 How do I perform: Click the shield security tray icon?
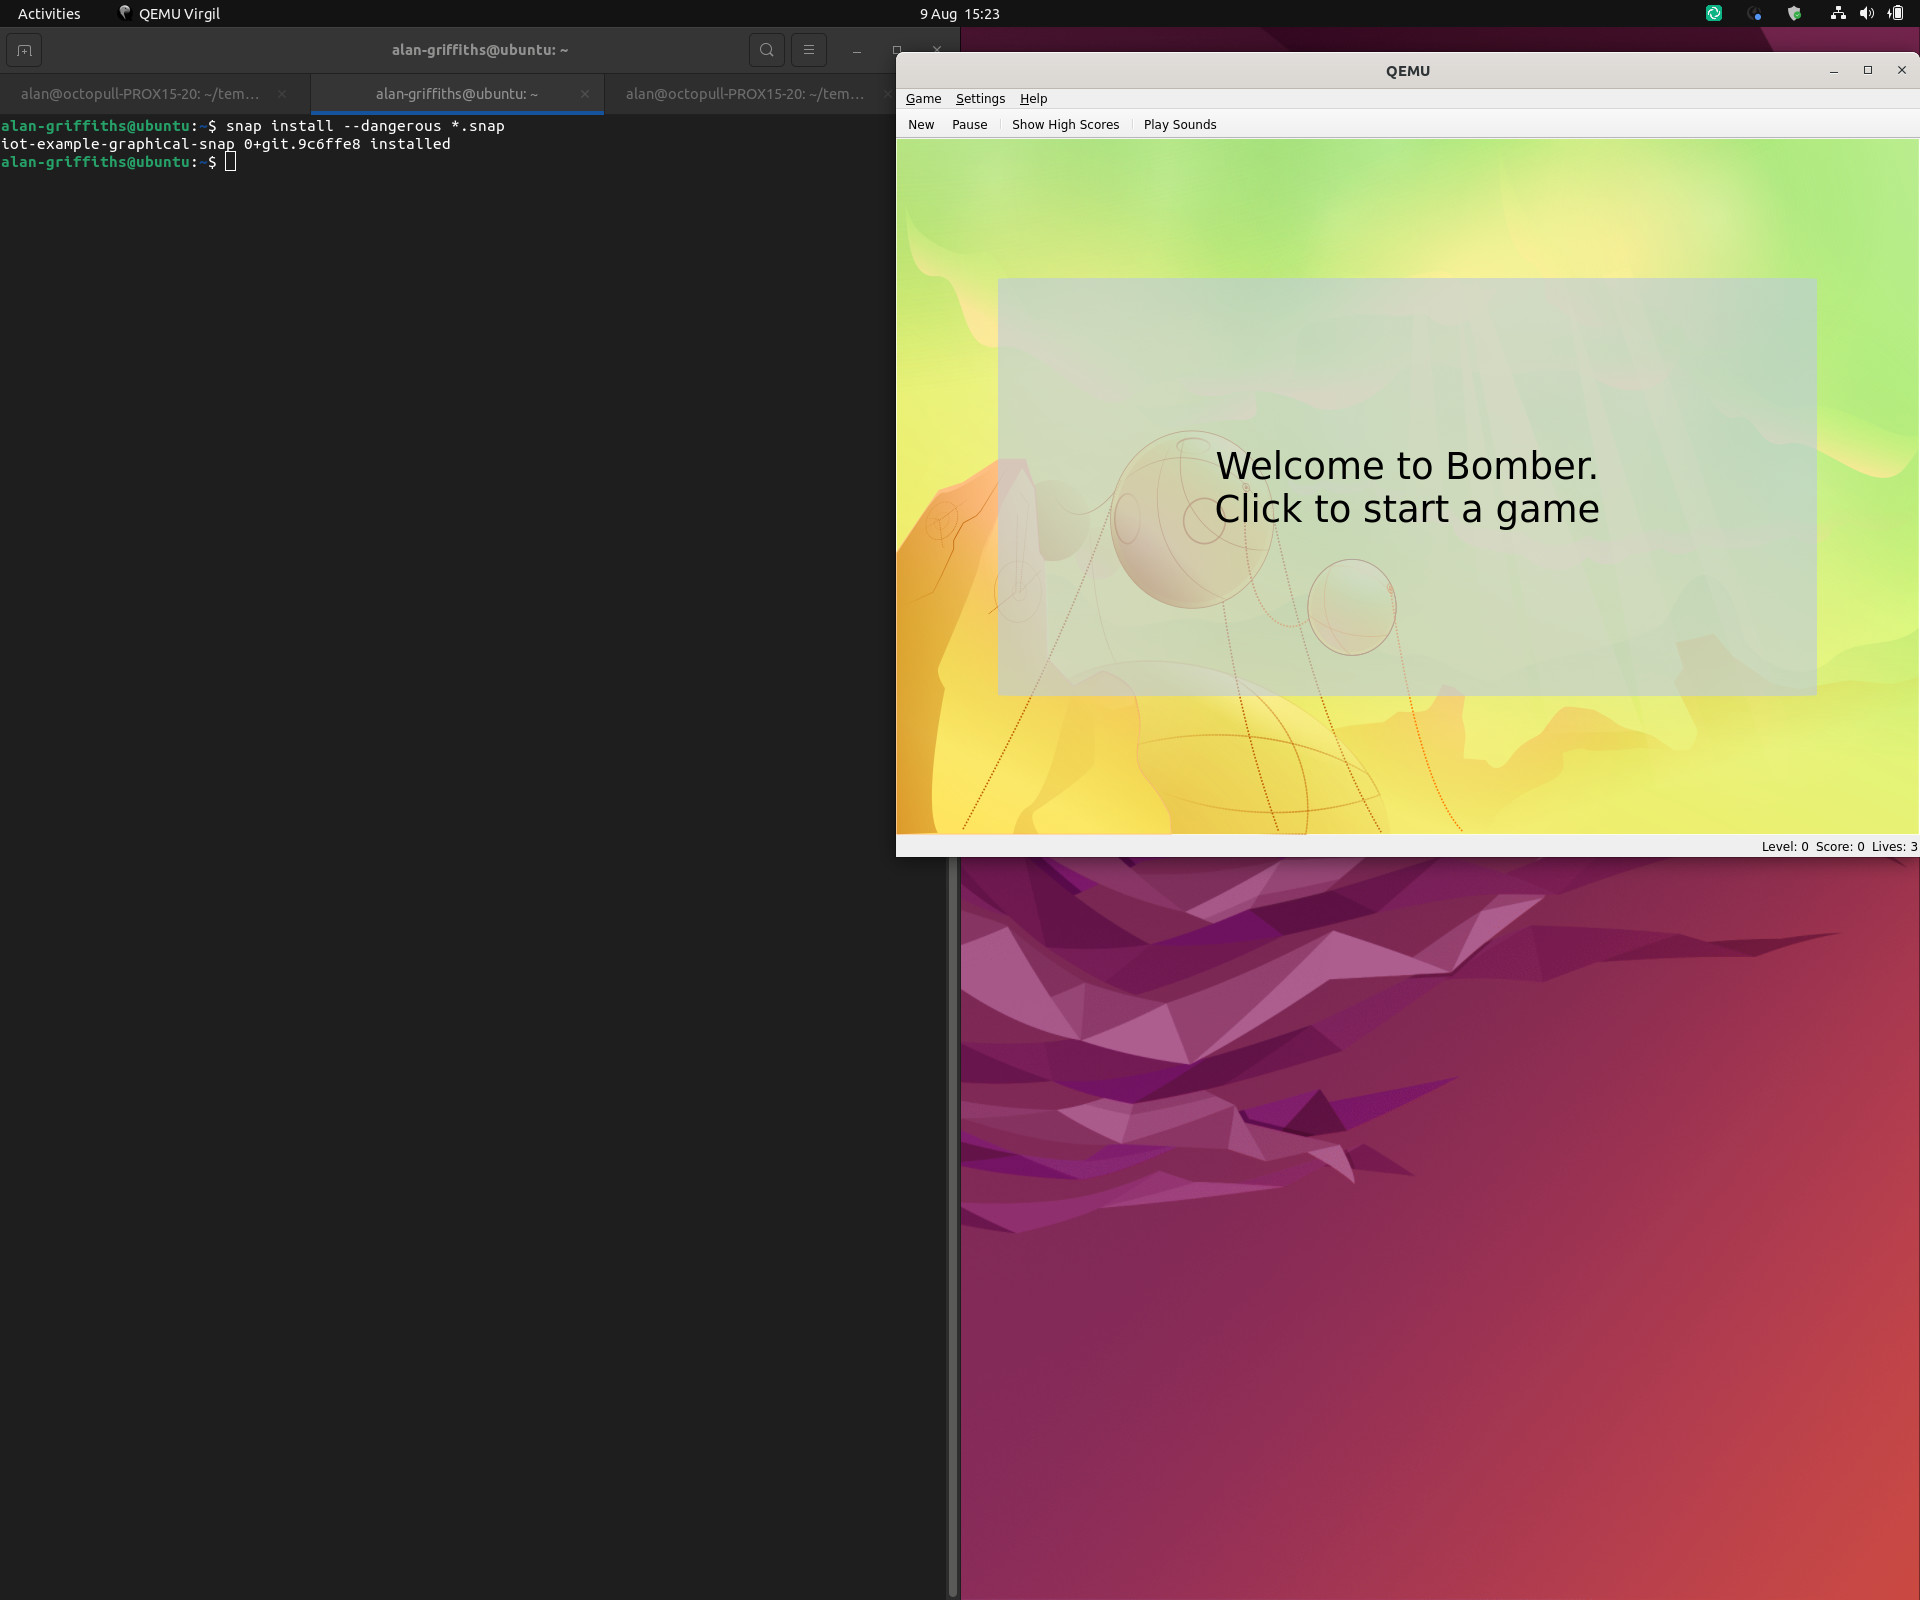pyautogui.click(x=1794, y=14)
